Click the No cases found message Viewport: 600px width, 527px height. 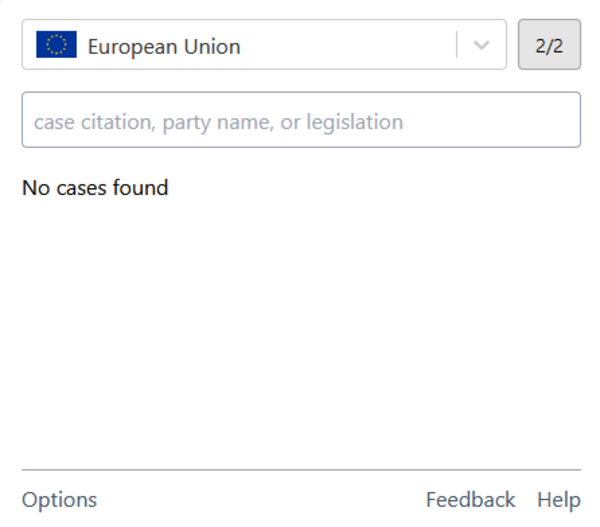tap(95, 188)
